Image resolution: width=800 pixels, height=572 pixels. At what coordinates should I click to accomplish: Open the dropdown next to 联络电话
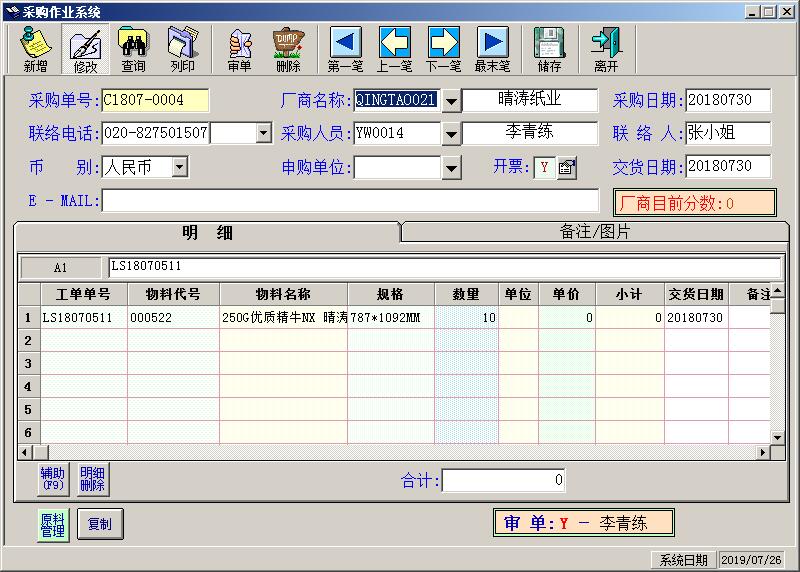(263, 133)
